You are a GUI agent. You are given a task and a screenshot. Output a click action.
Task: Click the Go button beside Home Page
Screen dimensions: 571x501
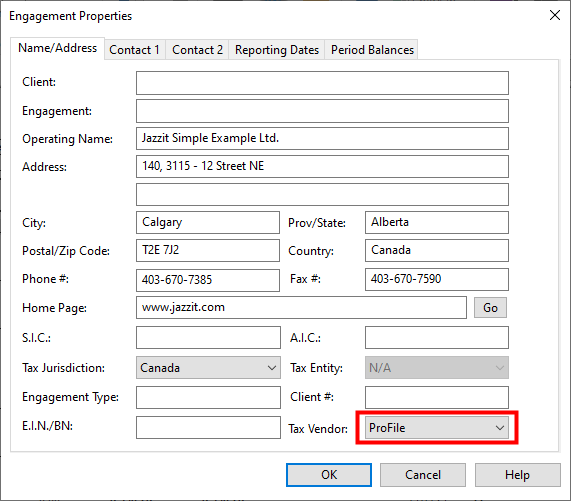tap(490, 308)
